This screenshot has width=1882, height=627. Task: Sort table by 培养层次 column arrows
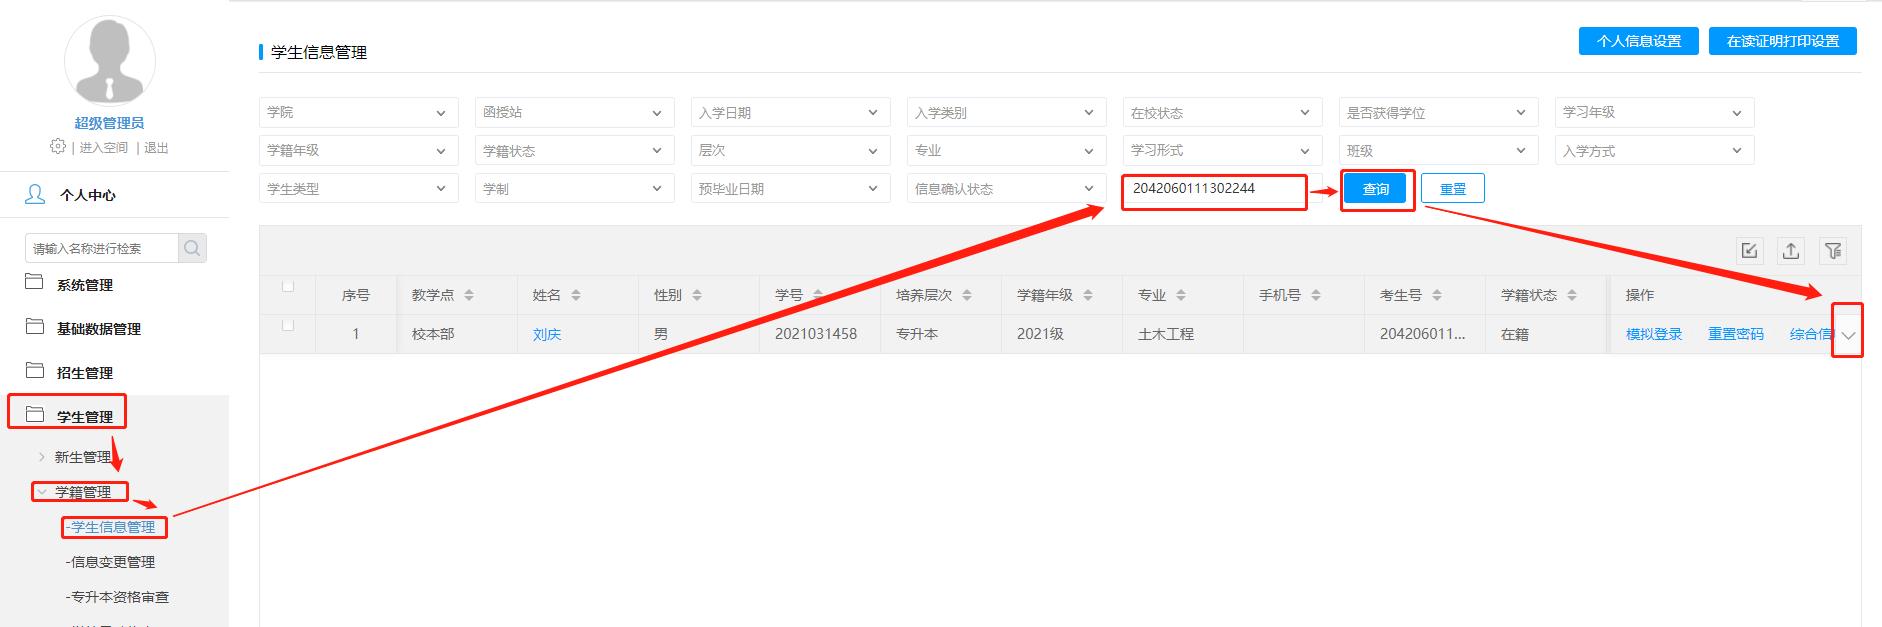[967, 295]
